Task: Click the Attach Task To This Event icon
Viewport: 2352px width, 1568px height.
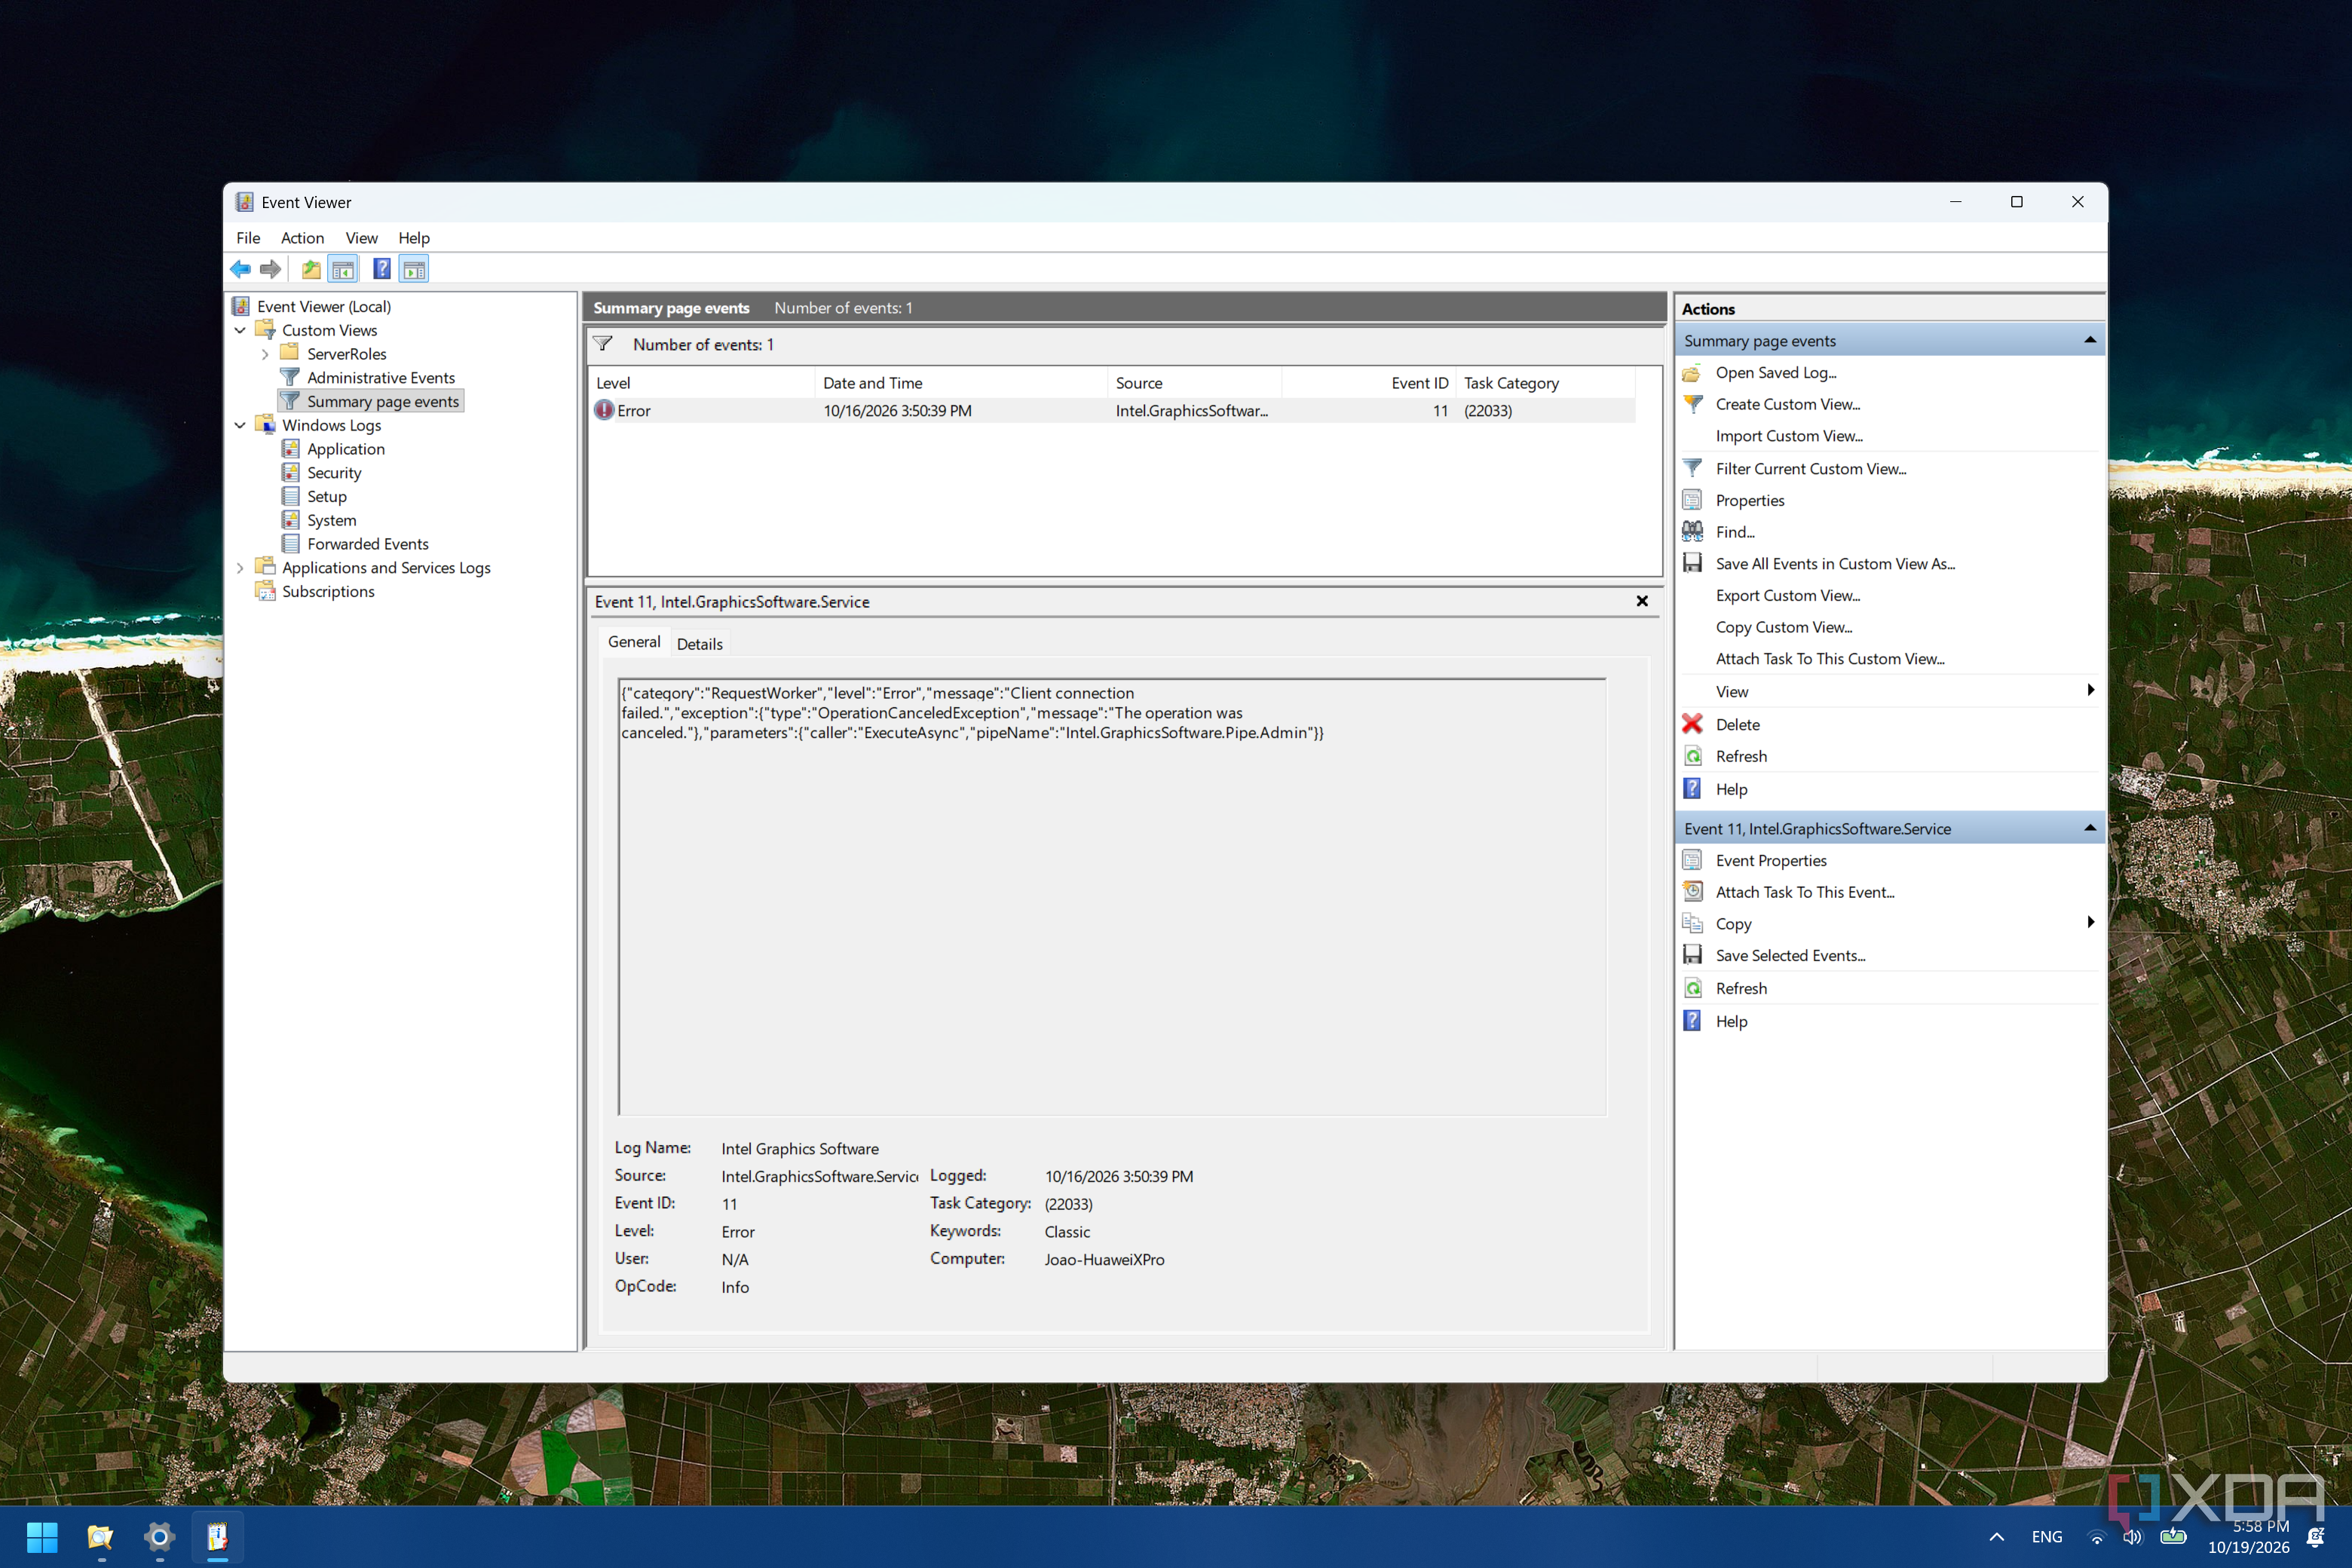Action: point(1692,891)
